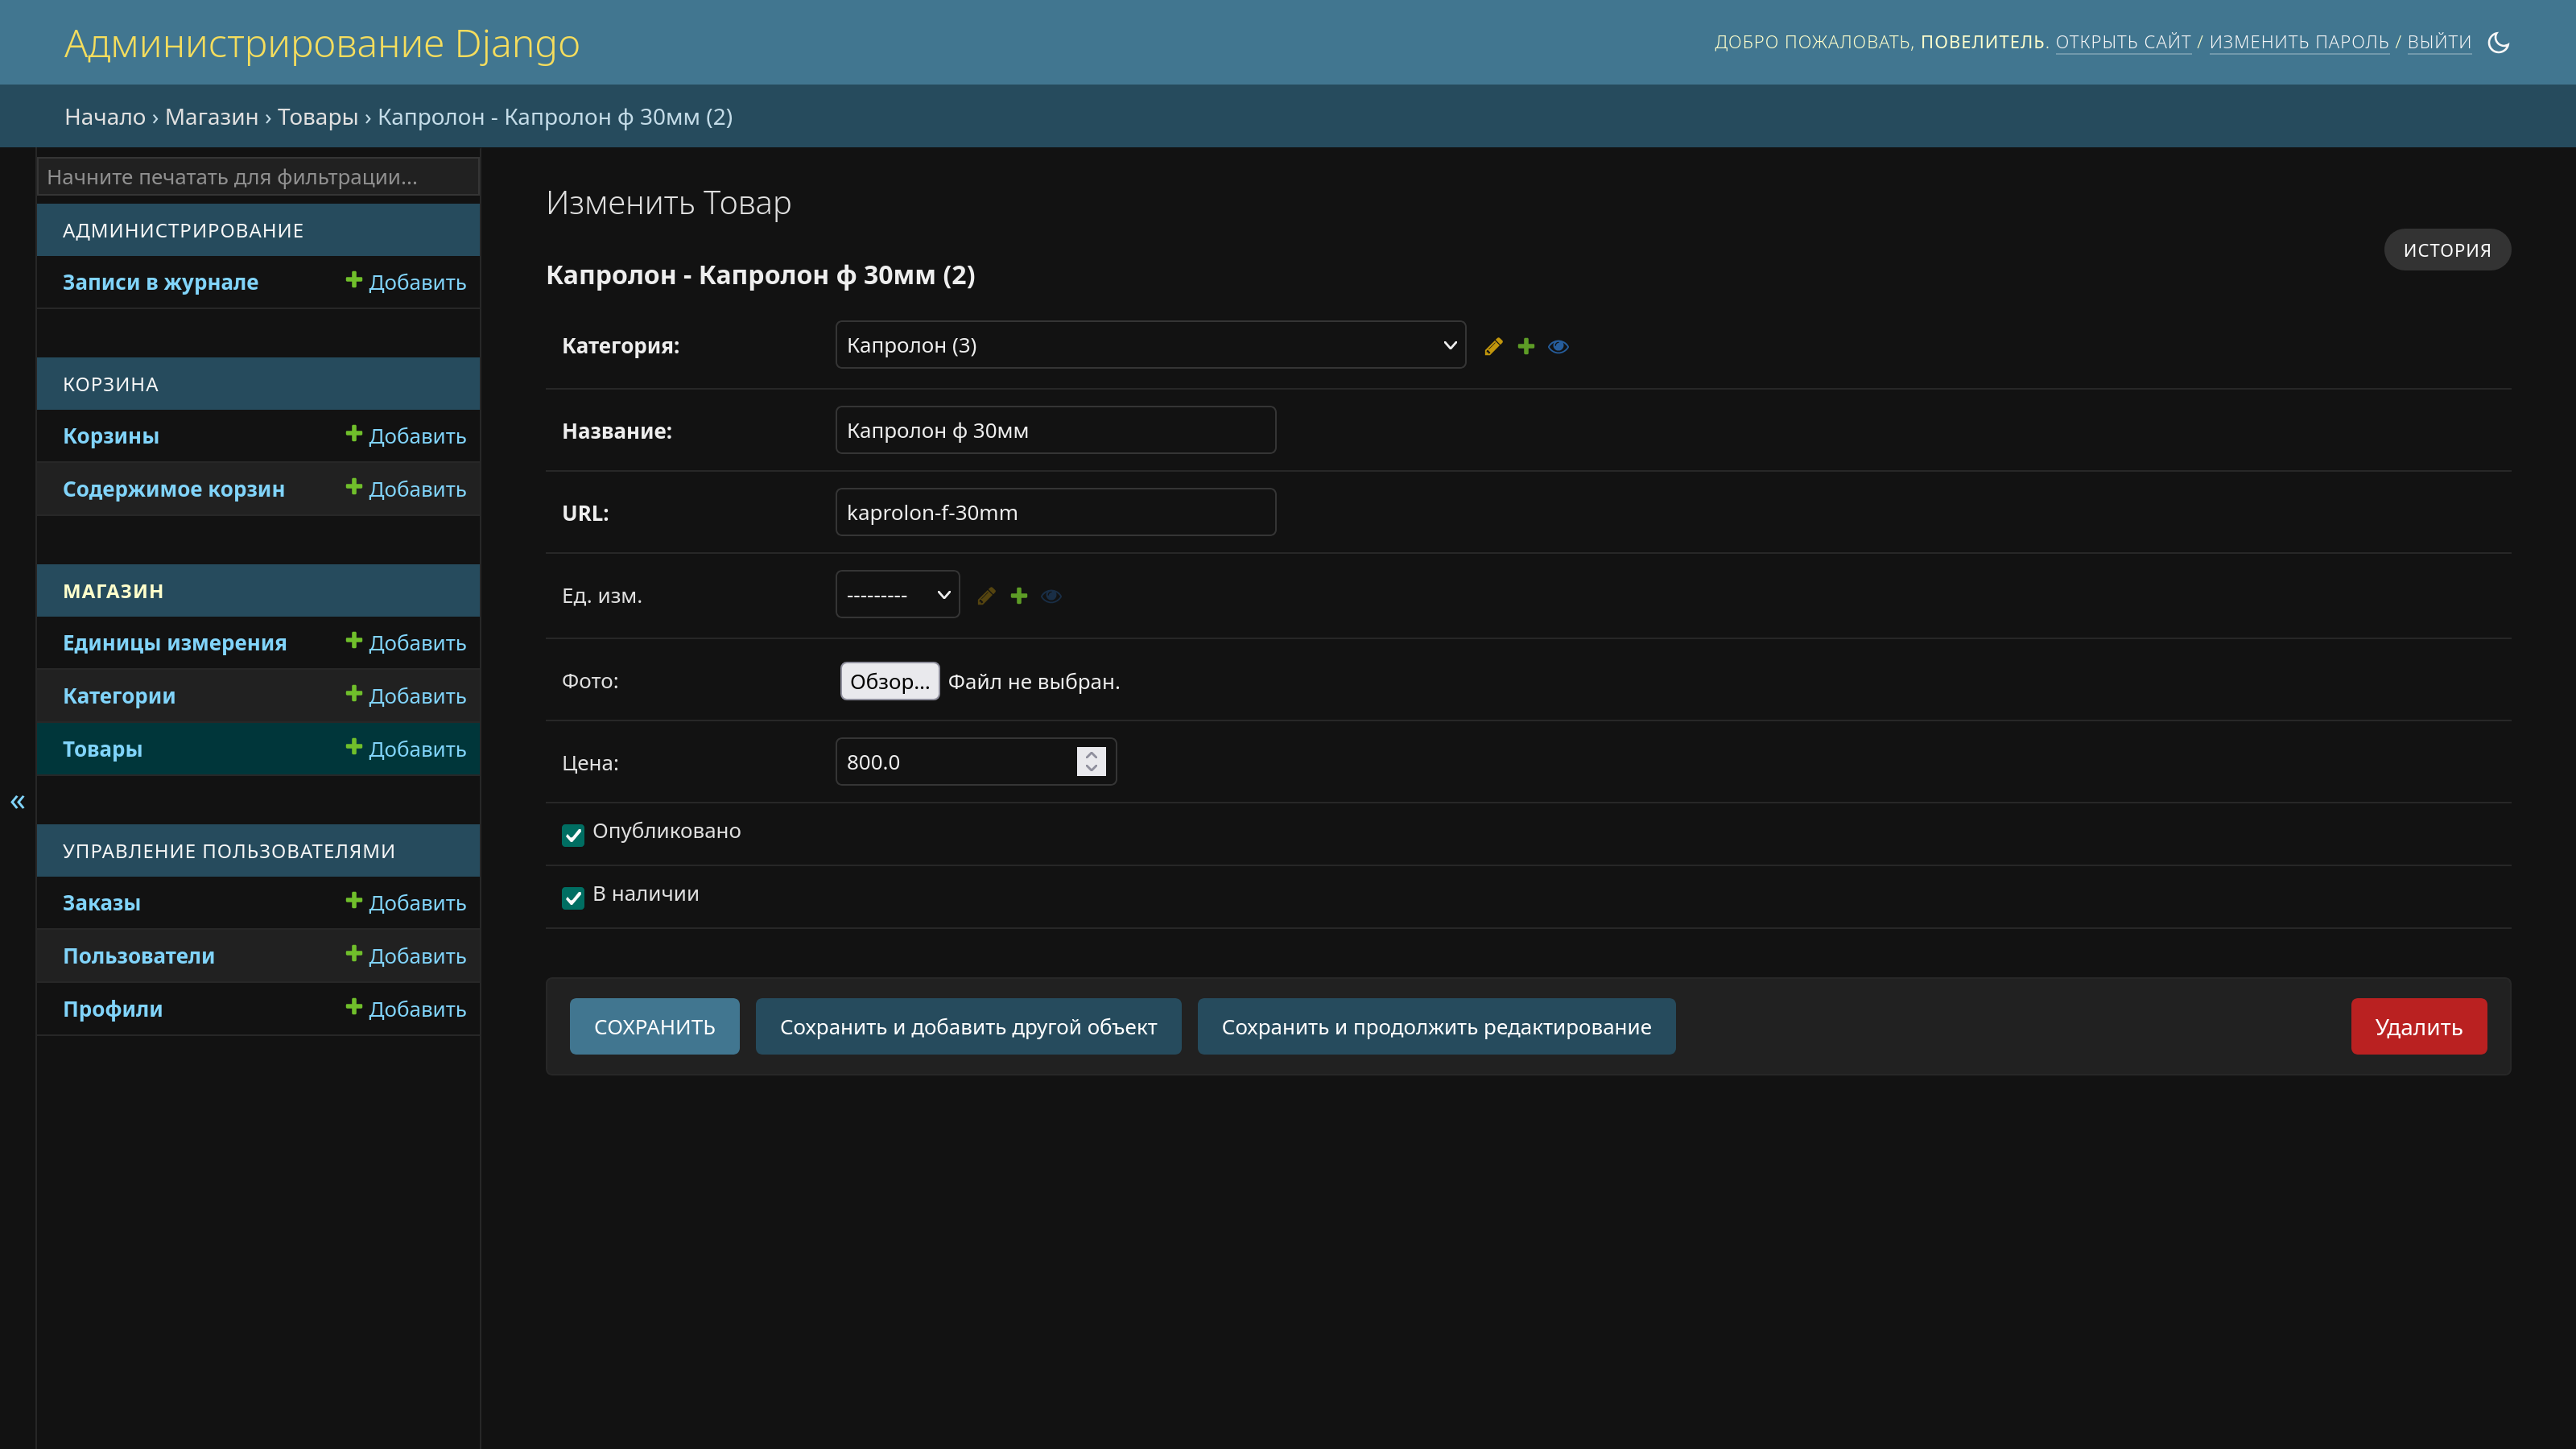The image size is (2576, 1449).
Task: Add another category with green plus icon
Action: point(1526,346)
